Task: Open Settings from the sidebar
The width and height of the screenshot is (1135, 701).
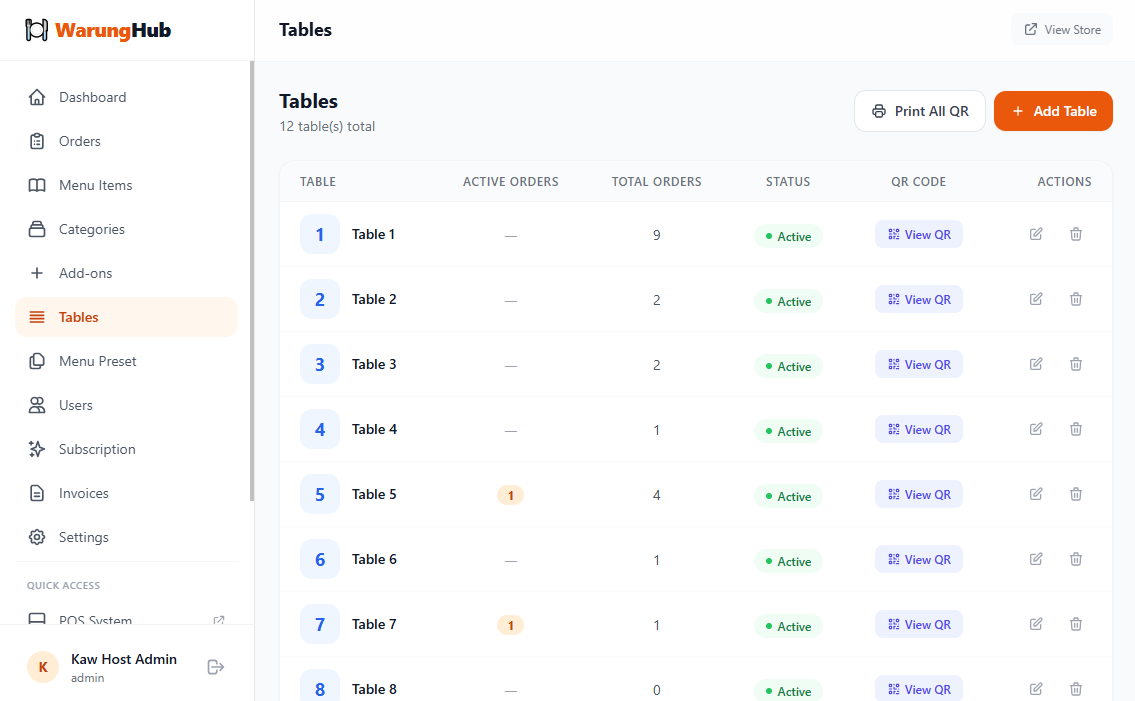Action: coord(83,537)
